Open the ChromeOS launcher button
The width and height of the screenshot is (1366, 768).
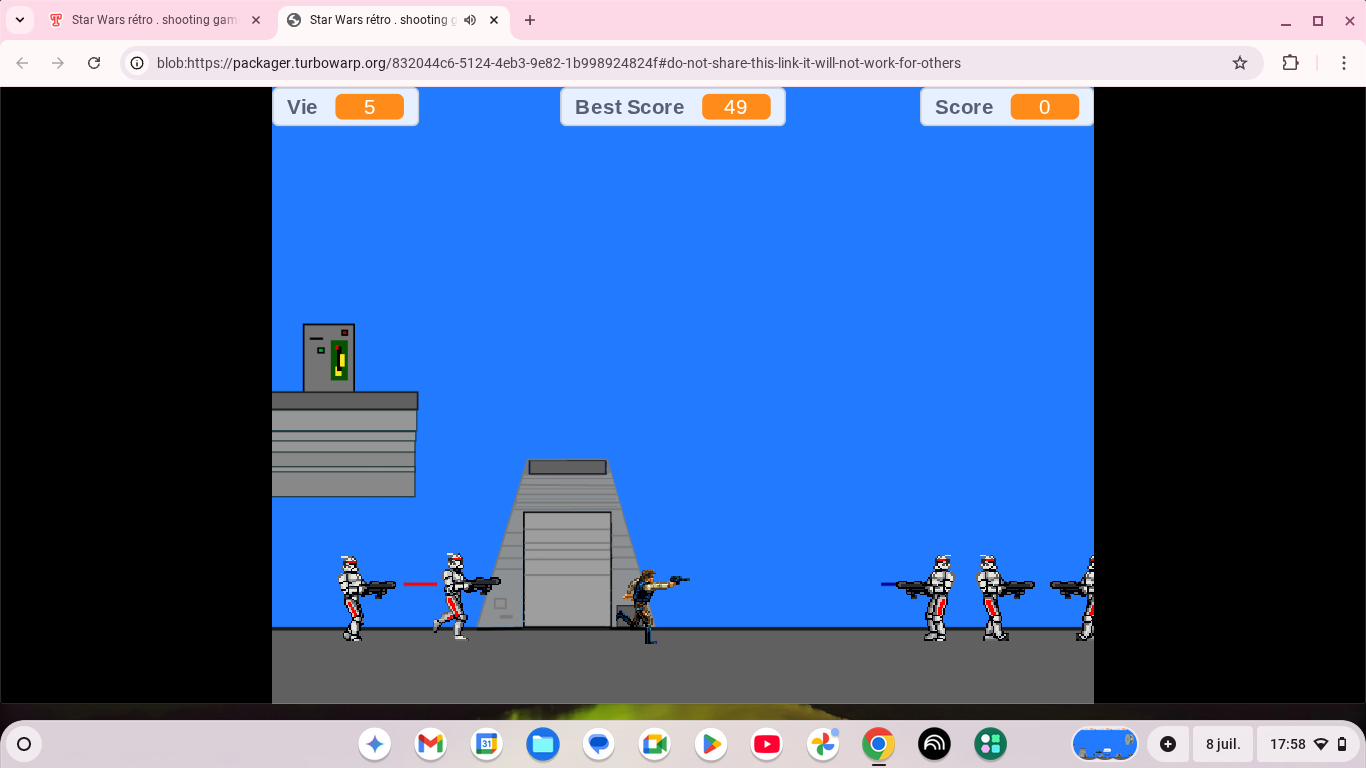click(x=24, y=744)
